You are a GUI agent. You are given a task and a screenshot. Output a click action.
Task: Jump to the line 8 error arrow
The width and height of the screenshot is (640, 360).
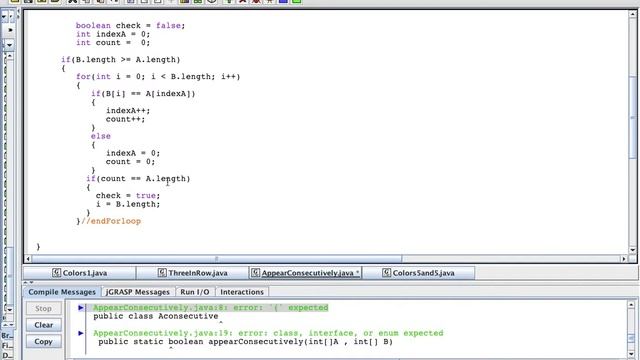(x=81, y=307)
